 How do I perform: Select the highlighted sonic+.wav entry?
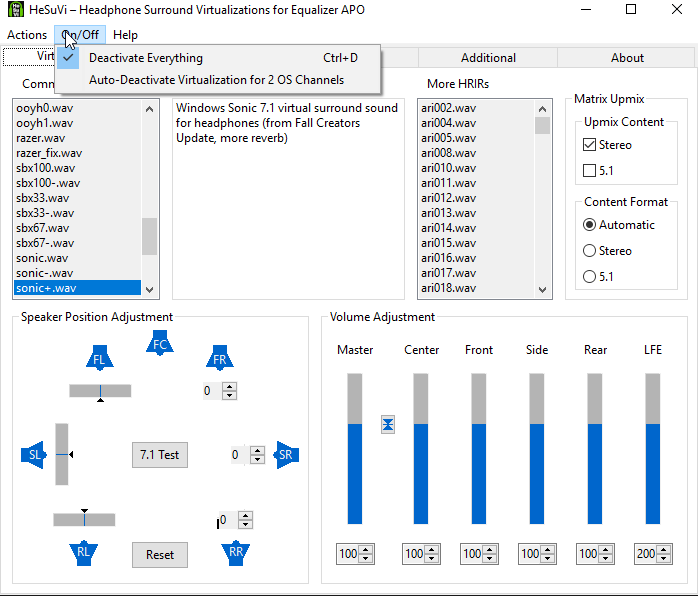coord(77,288)
